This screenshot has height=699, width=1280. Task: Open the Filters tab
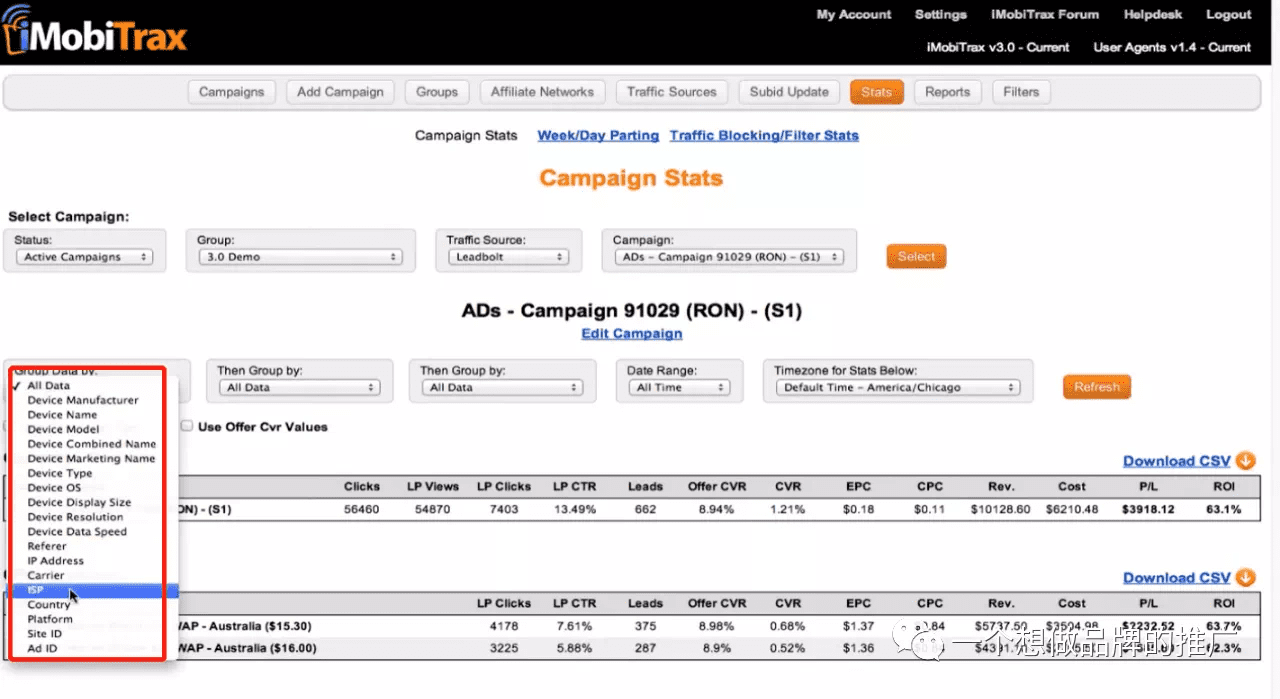click(1021, 92)
